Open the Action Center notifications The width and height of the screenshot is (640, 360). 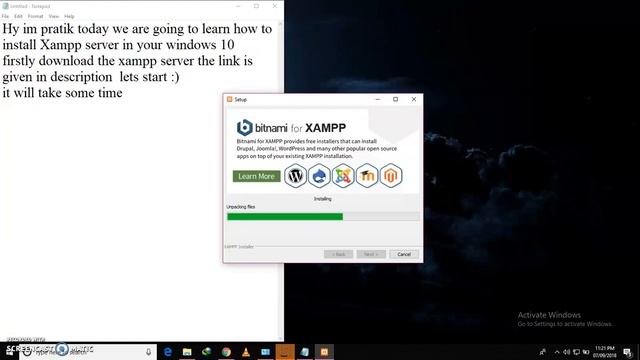coord(628,352)
